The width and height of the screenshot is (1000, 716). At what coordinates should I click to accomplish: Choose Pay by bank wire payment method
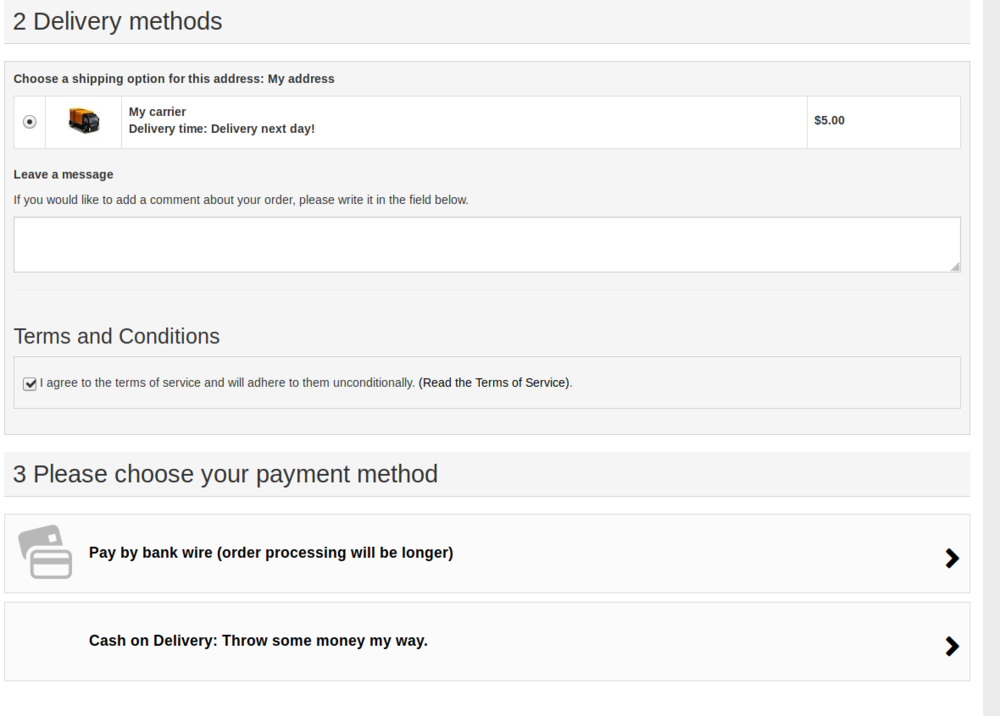point(272,553)
